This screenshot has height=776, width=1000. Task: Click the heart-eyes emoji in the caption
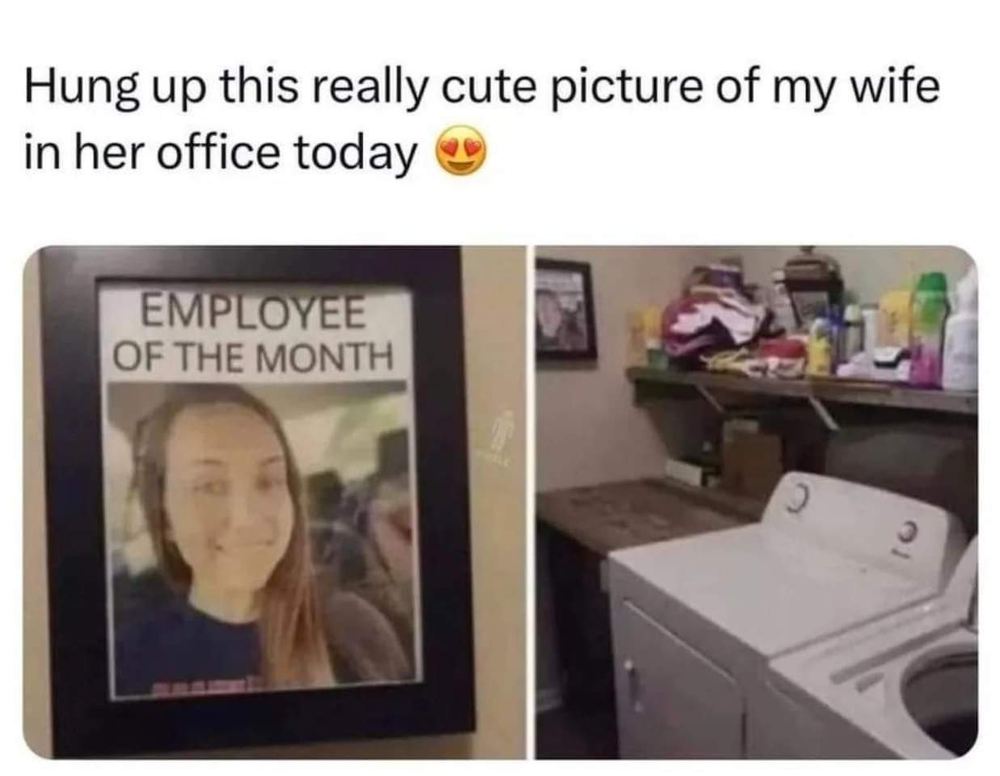[460, 151]
